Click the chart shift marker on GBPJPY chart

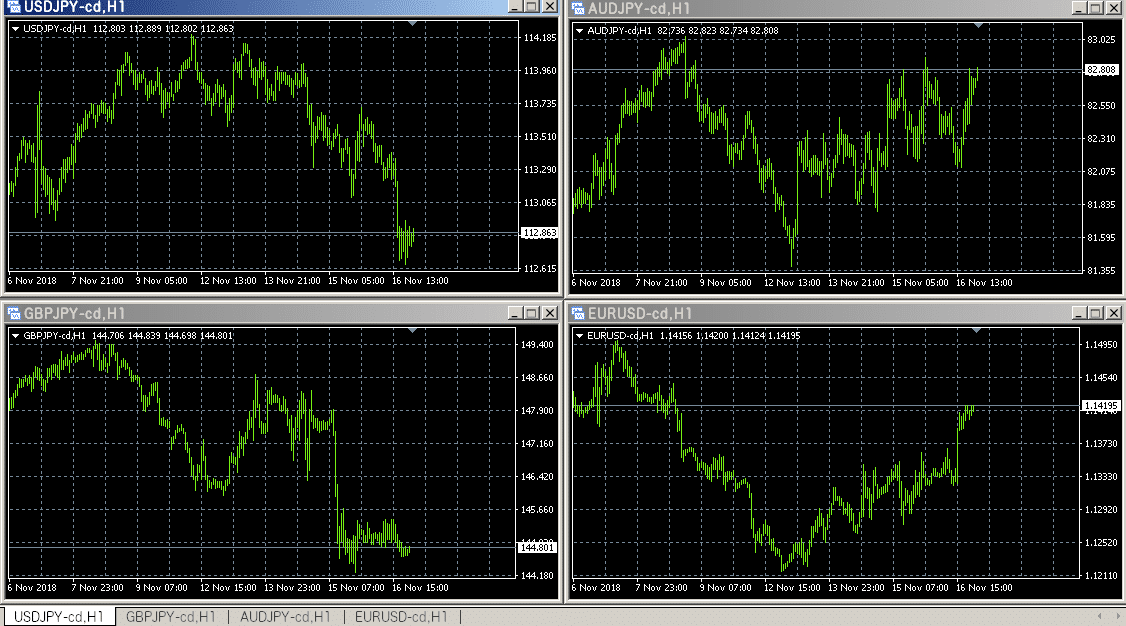click(x=412, y=331)
